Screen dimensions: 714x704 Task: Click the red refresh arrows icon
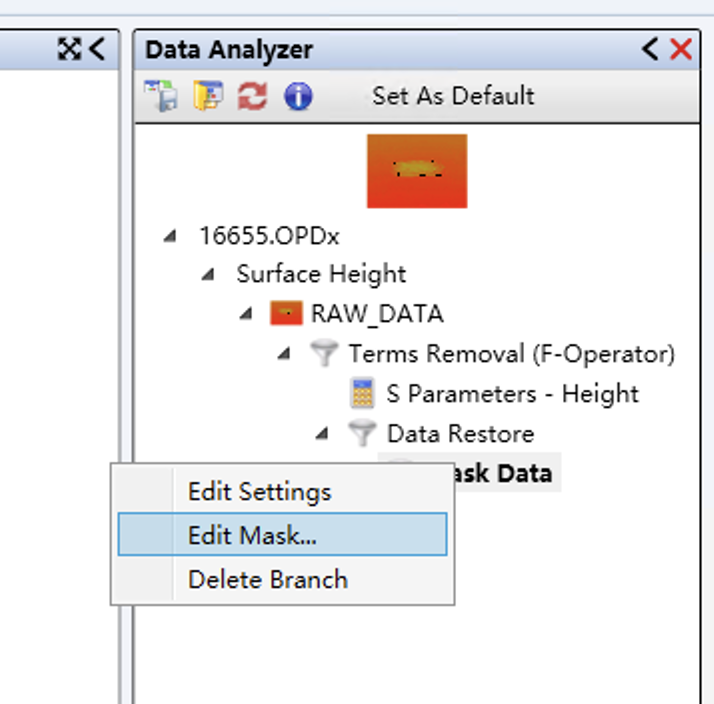tap(252, 97)
